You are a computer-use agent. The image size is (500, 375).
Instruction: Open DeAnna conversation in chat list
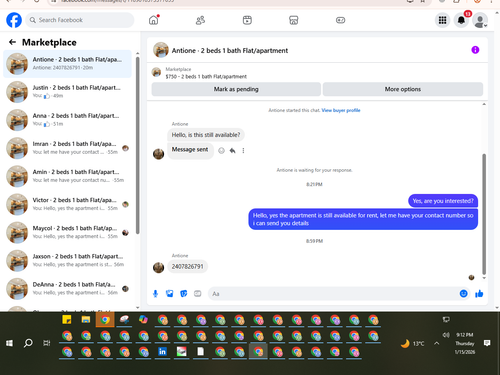[x=68, y=289]
